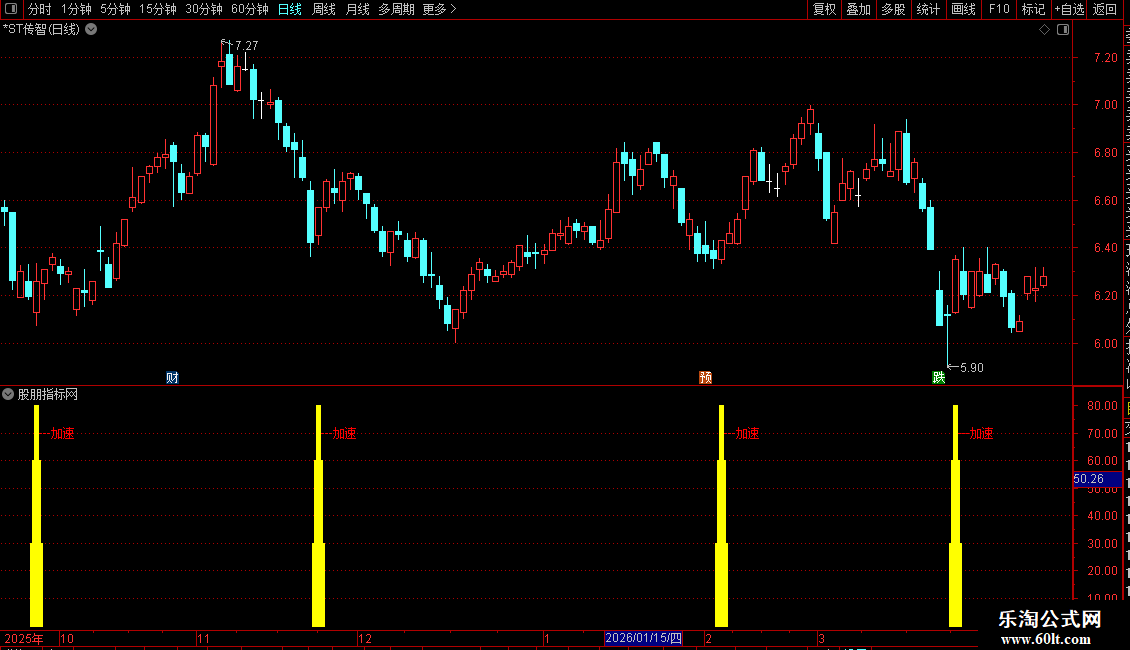Add stock via +自选 button
Image resolution: width=1130 pixels, height=650 pixels.
click(x=1069, y=9)
